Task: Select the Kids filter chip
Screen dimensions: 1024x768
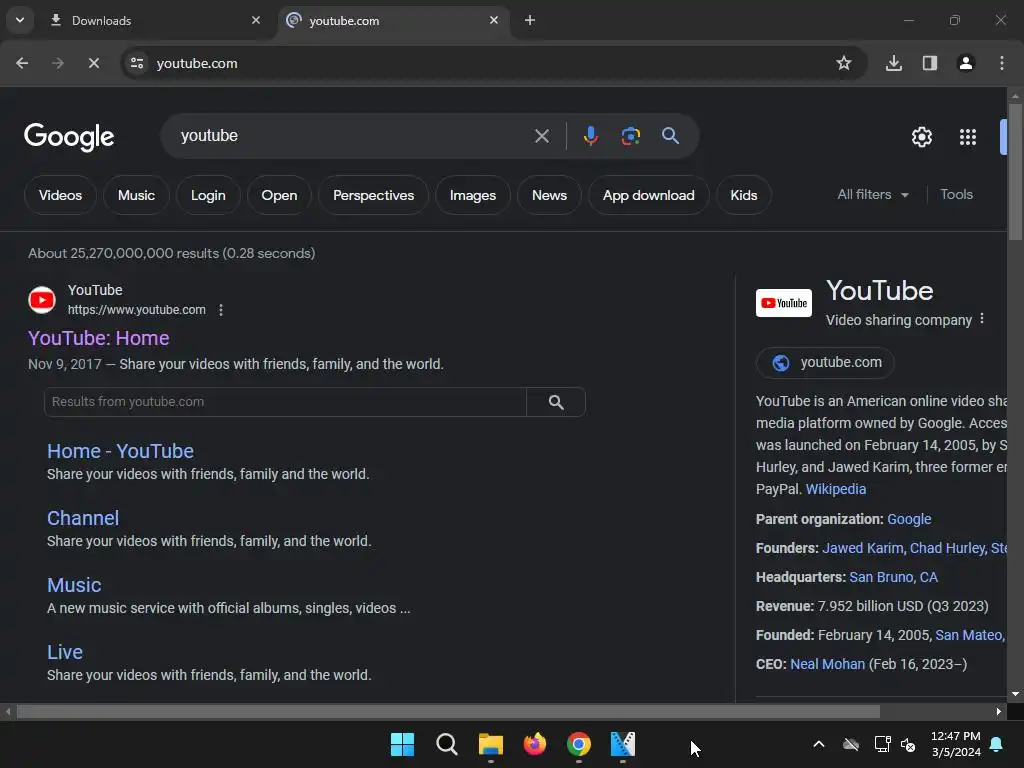Action: [x=744, y=195]
